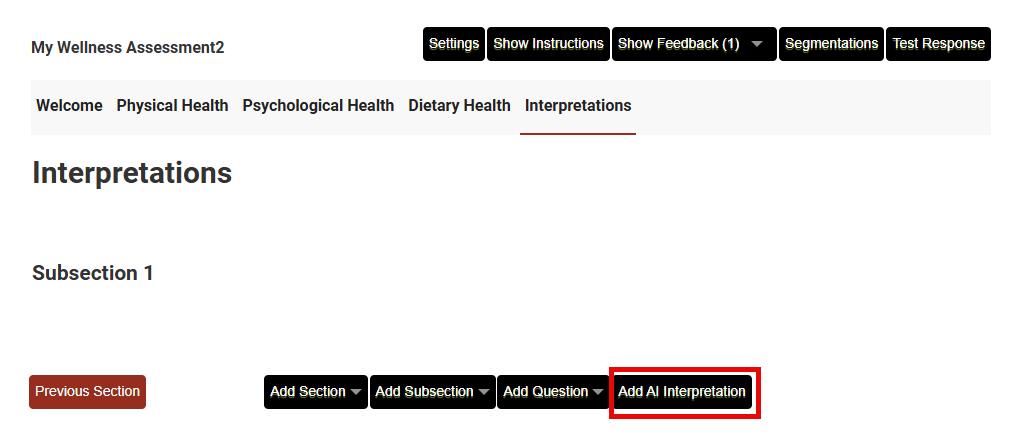Click the Add Question button label
Image resolution: width=1011 pixels, height=444 pixels.
click(x=545, y=392)
